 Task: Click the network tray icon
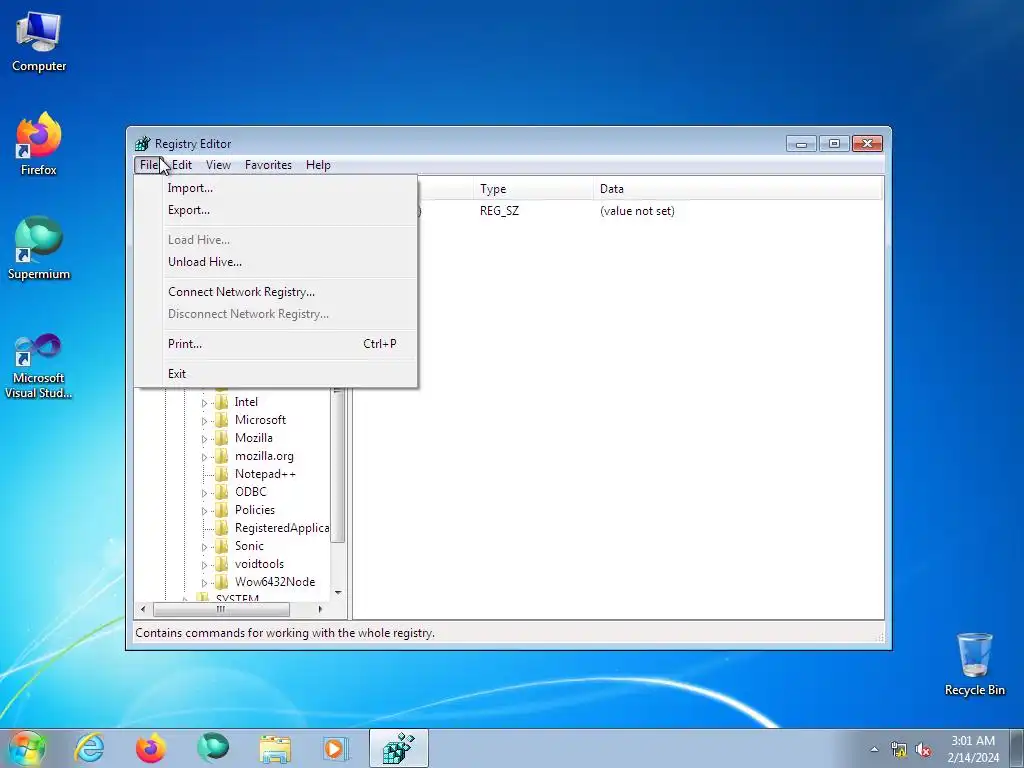899,749
